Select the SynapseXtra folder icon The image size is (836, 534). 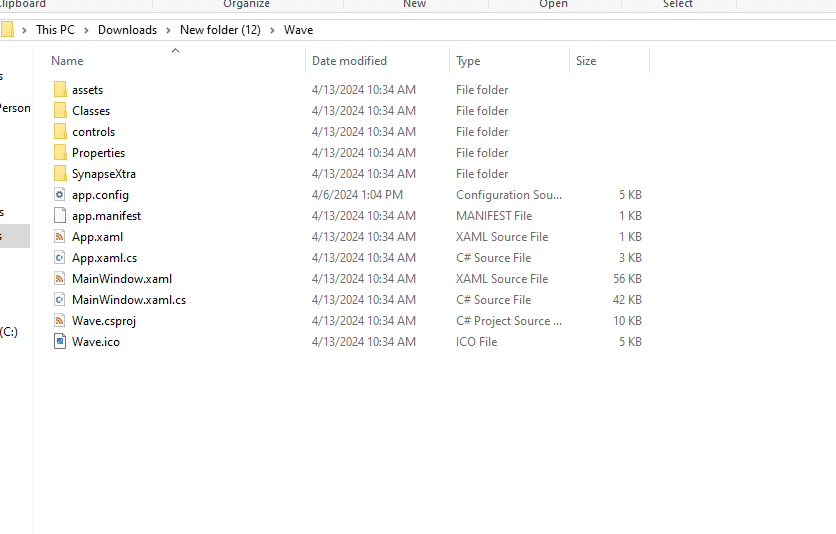(60, 174)
